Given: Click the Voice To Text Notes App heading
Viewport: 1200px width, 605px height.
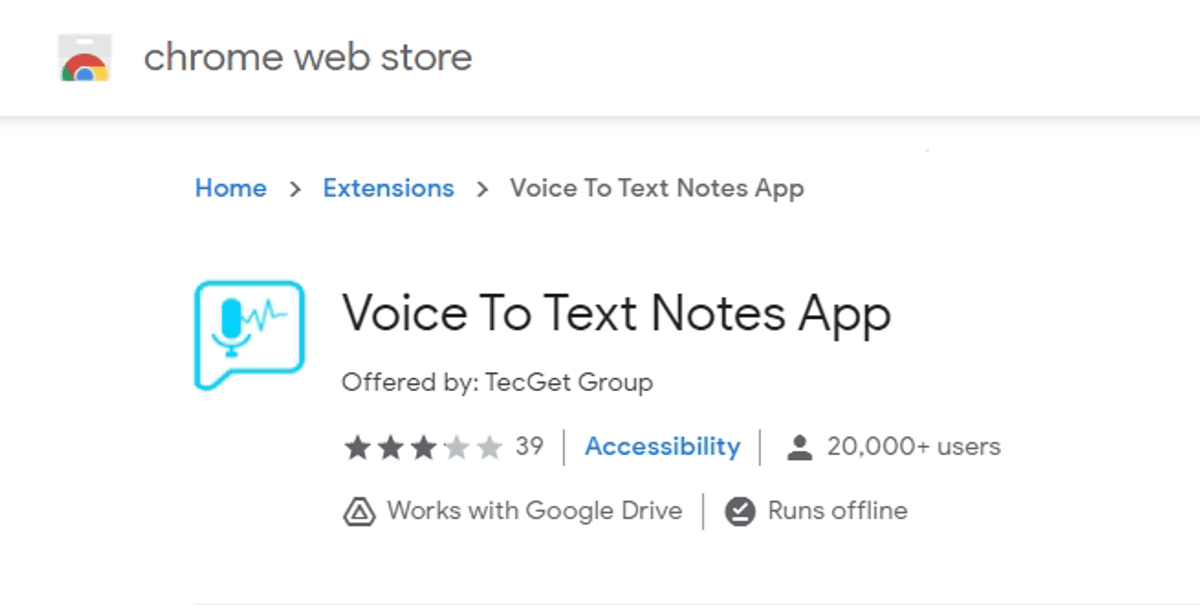Looking at the screenshot, I should [x=616, y=314].
